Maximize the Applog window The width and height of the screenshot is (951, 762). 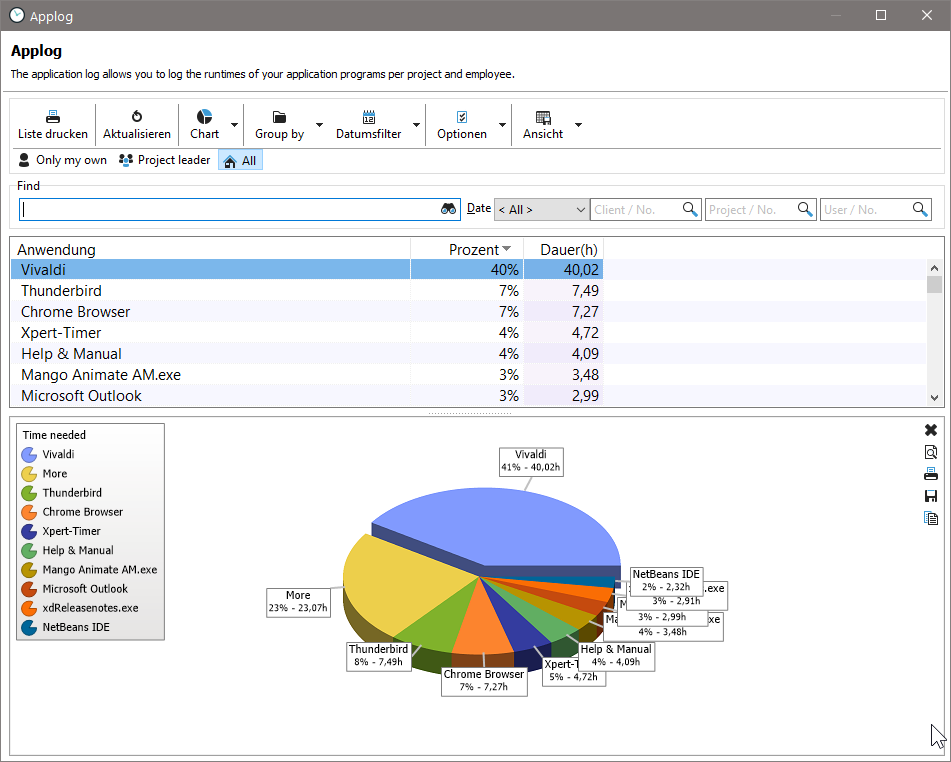pyautogui.click(x=881, y=15)
